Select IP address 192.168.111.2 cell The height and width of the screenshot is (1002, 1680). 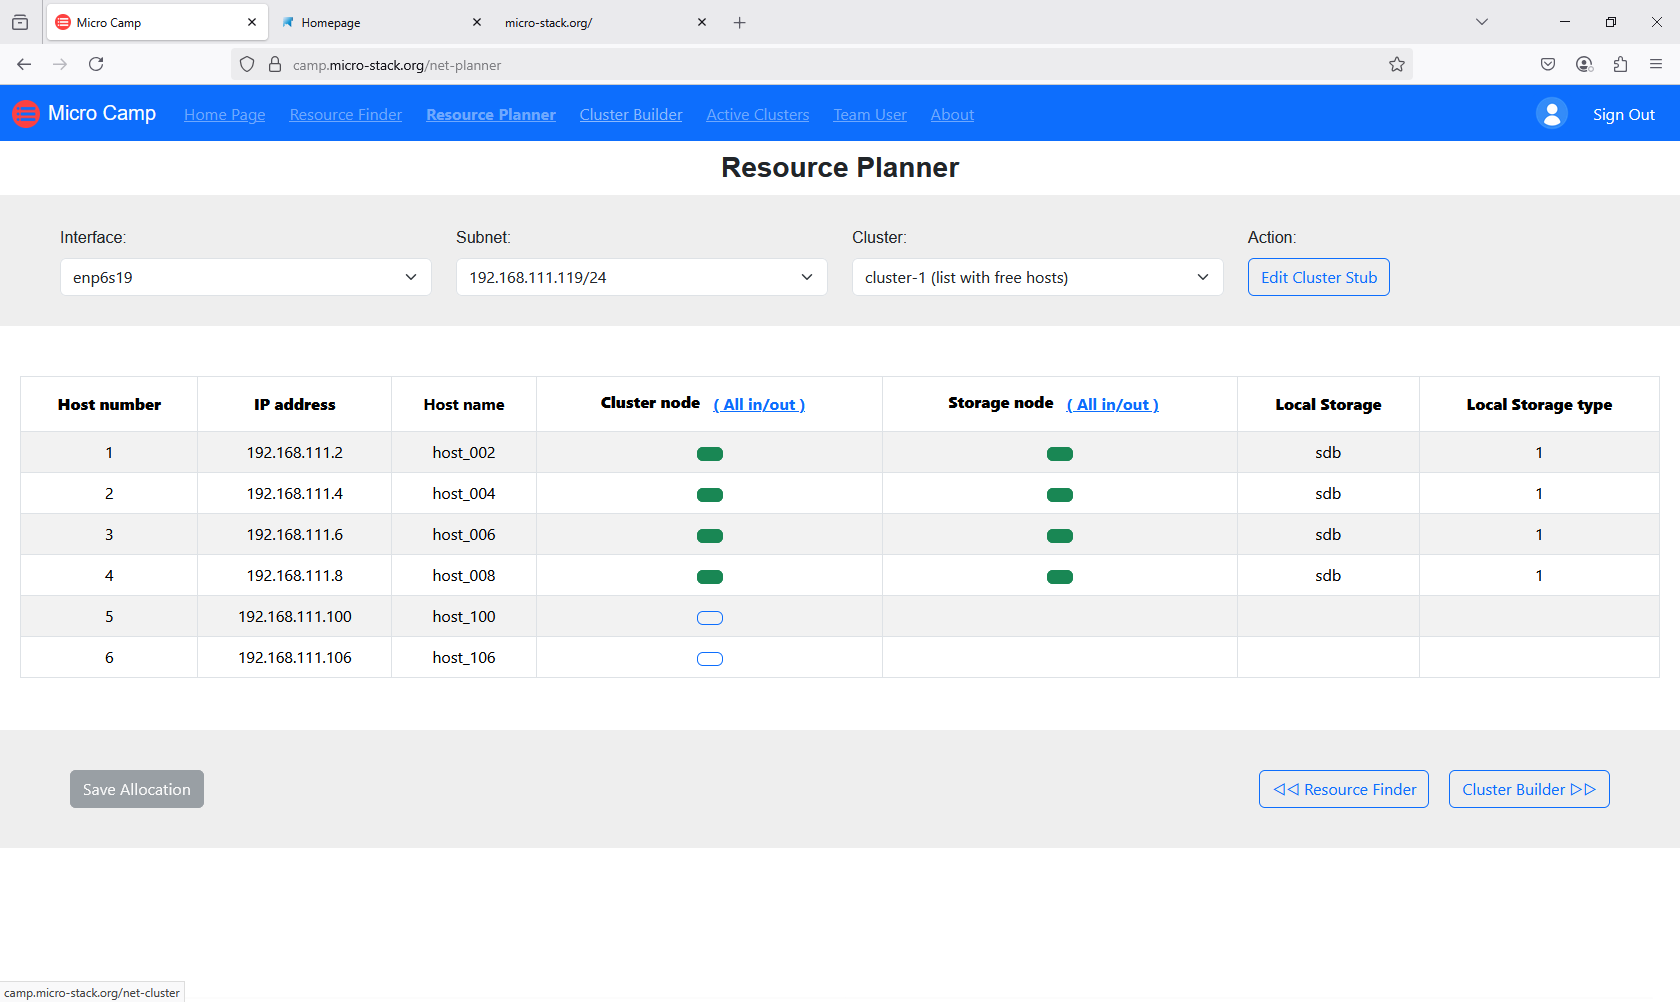(295, 453)
